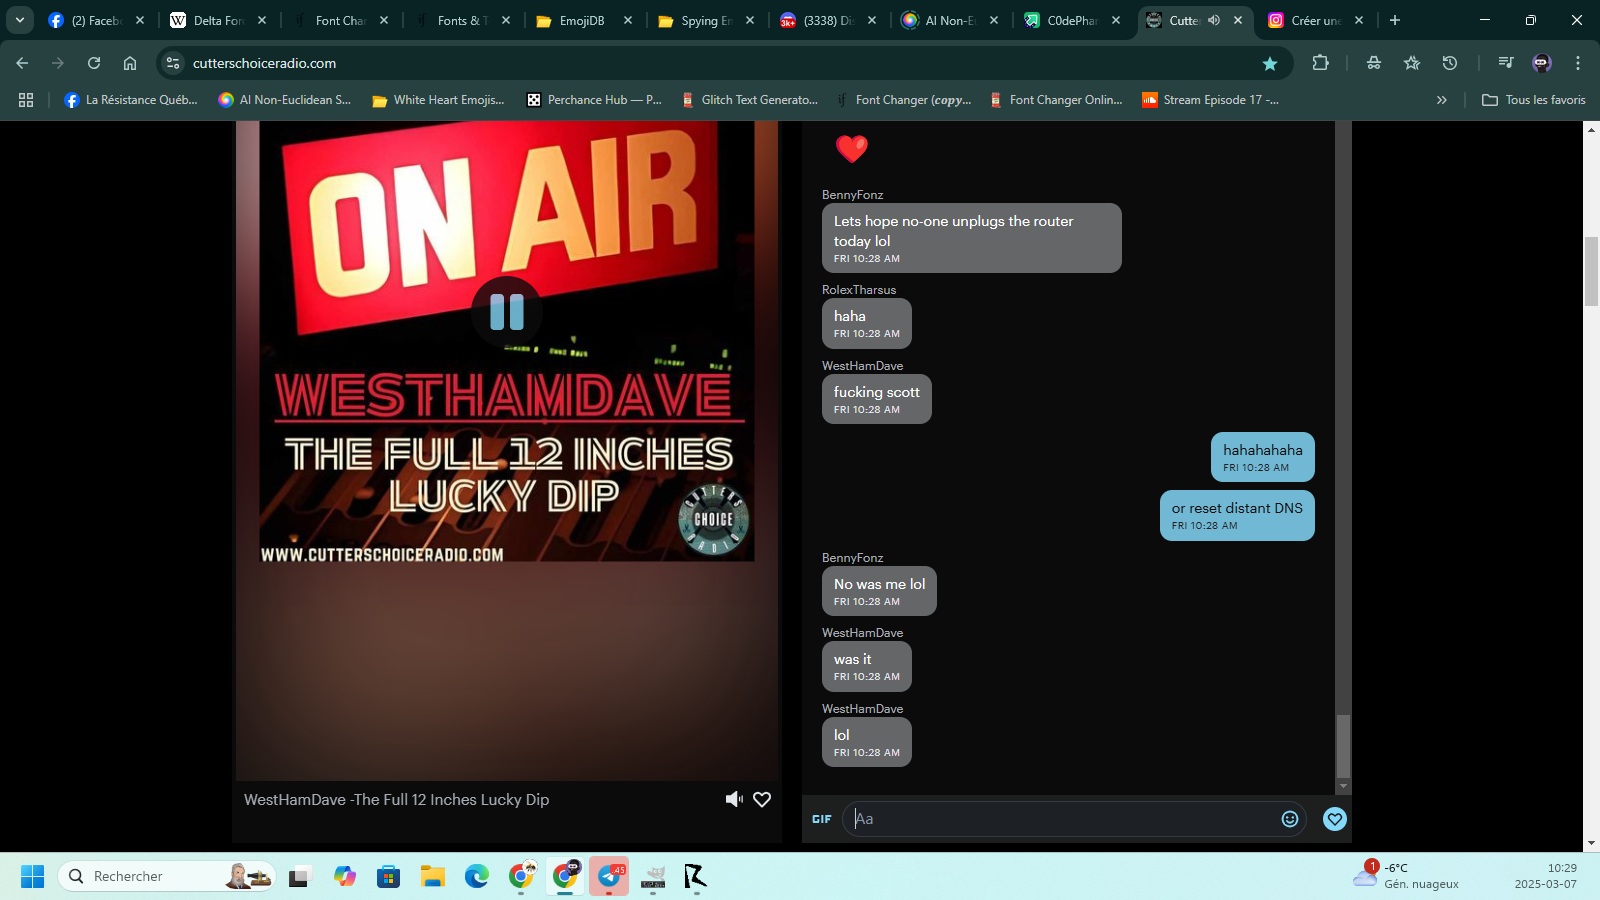Show hidden bookmarks with double chevron
This screenshot has height=900, width=1600.
tap(1441, 100)
